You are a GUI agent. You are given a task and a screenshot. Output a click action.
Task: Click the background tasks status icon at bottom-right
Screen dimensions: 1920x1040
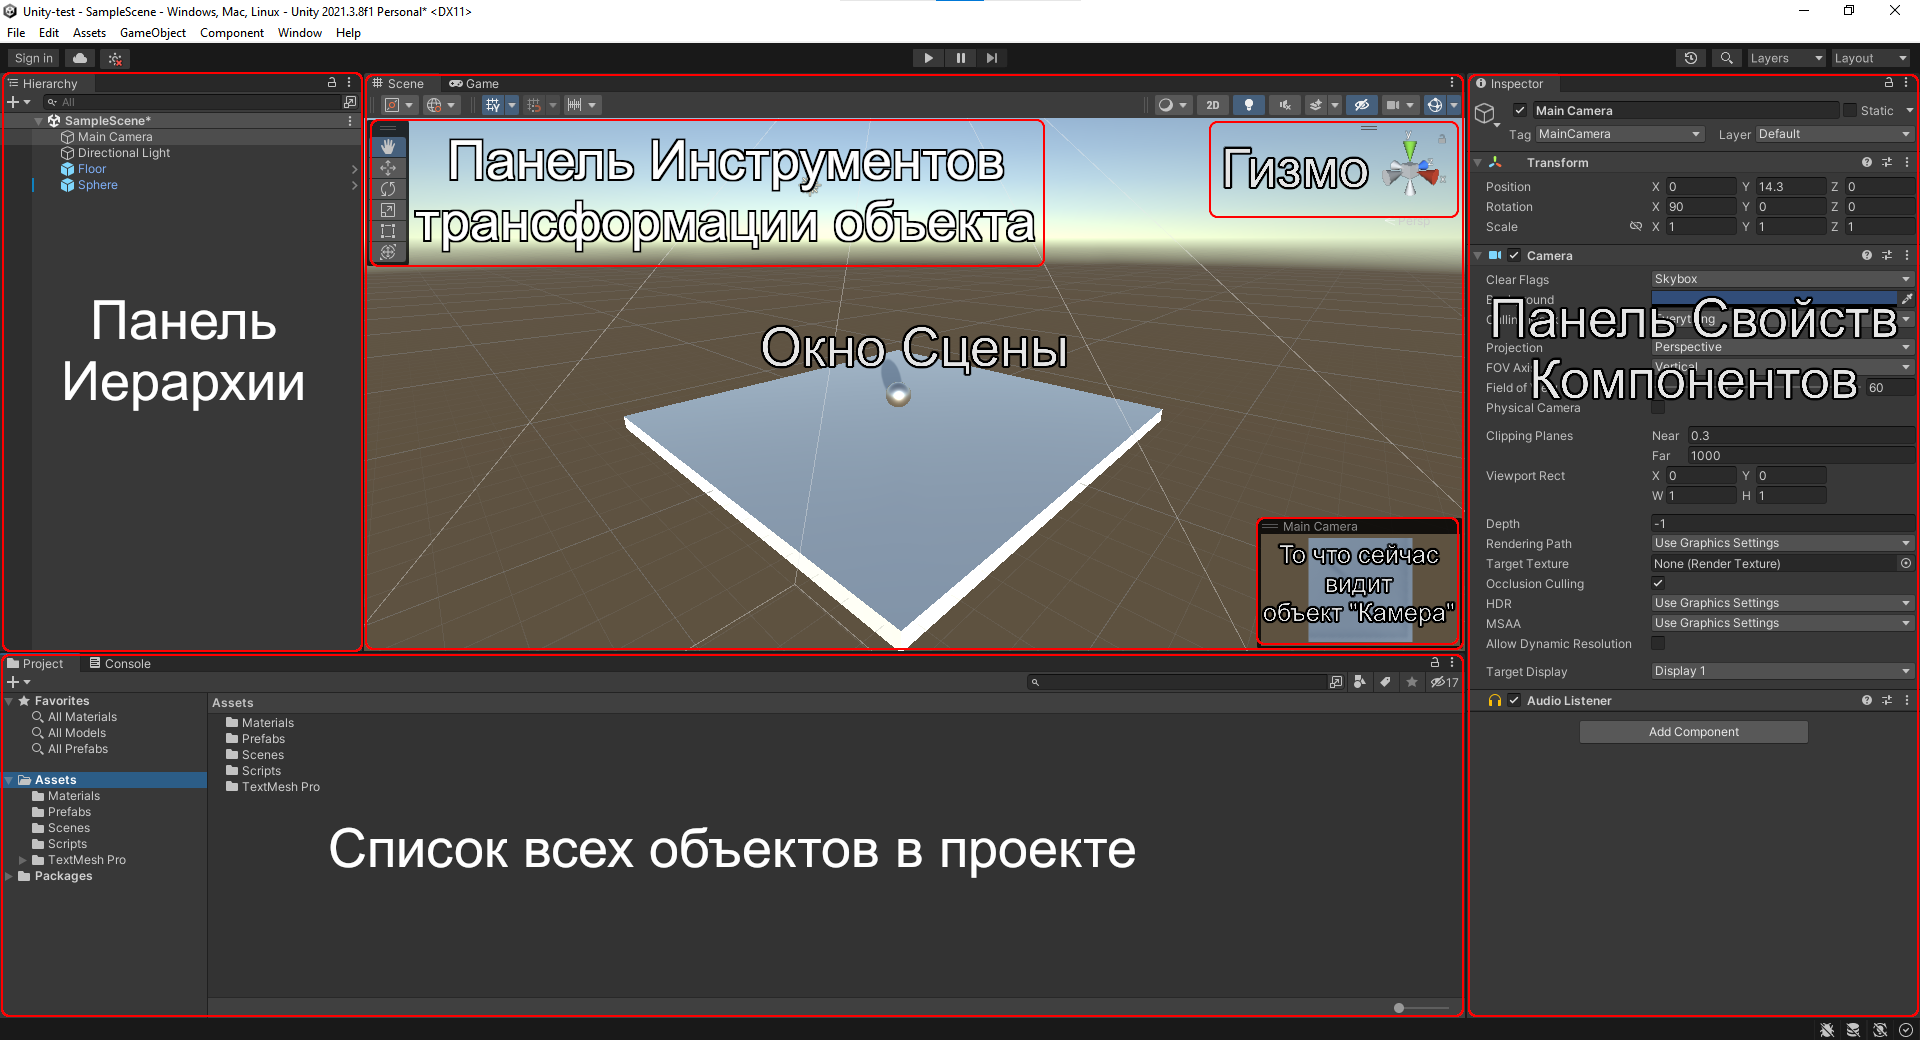click(x=1906, y=1029)
